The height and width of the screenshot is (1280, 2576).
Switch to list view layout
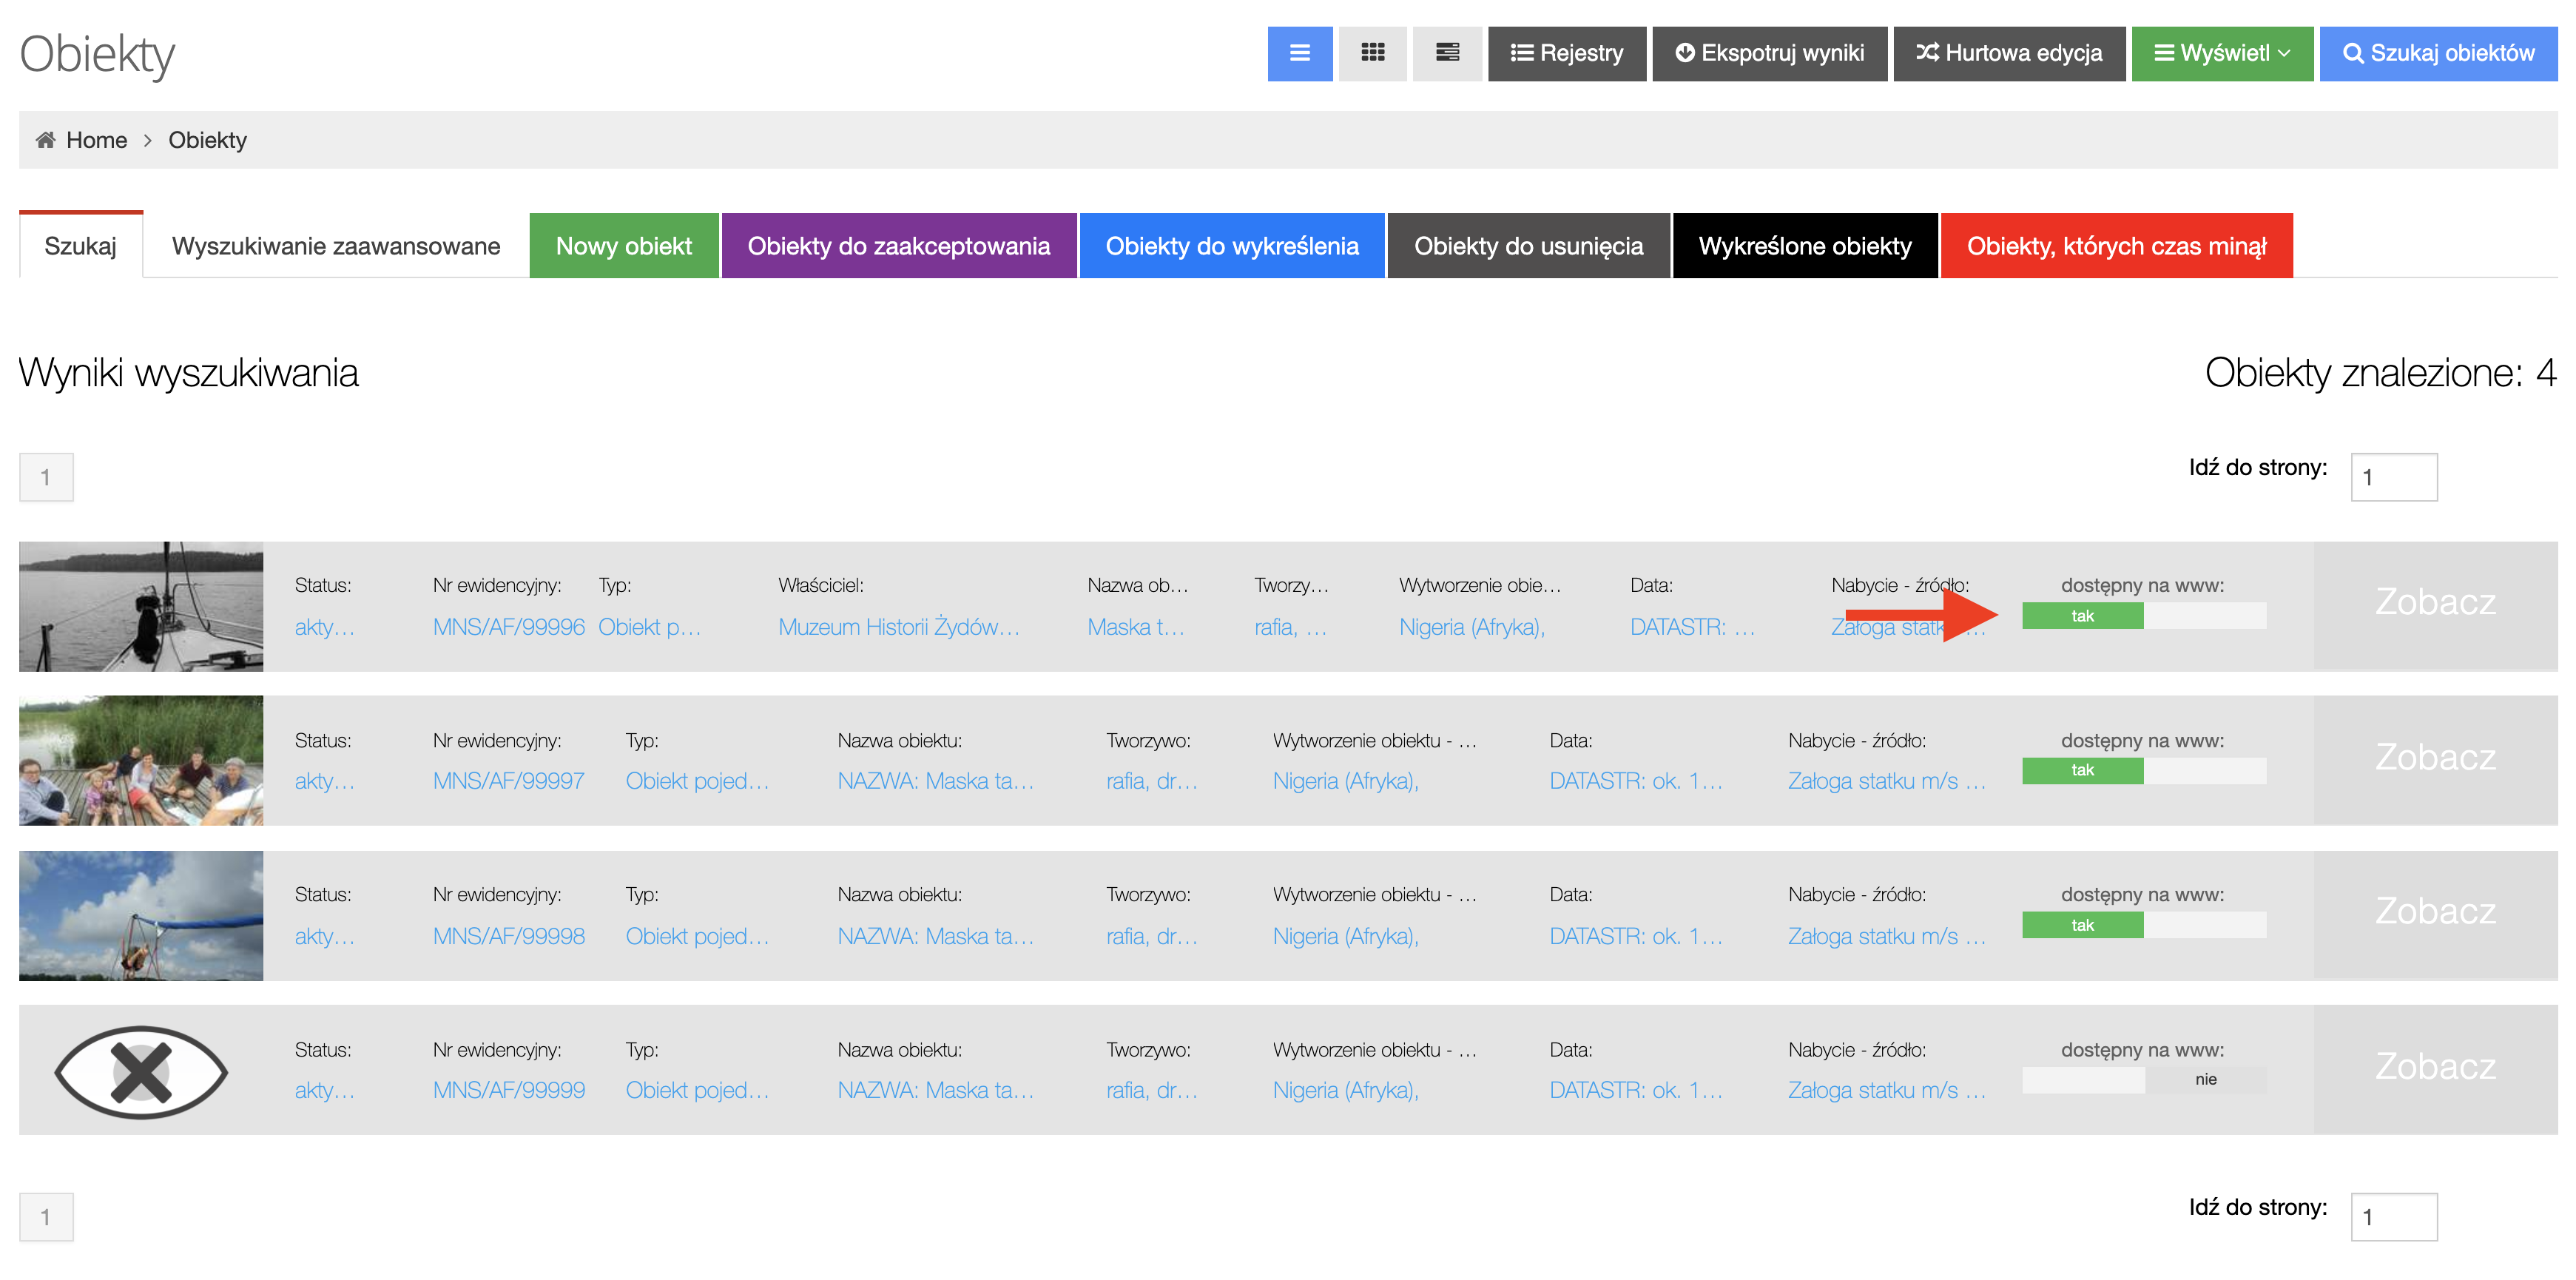(1299, 53)
